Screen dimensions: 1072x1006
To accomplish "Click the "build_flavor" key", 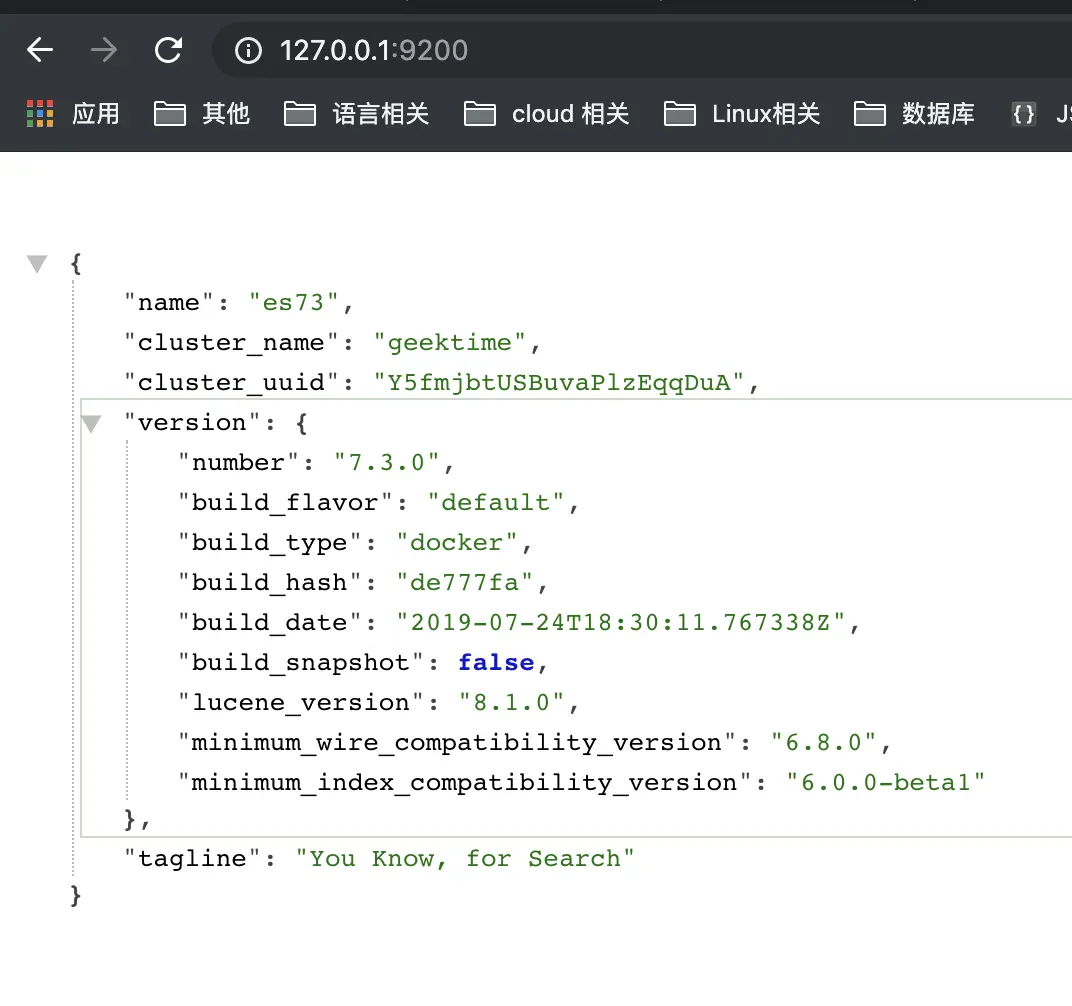I will coord(284,503).
